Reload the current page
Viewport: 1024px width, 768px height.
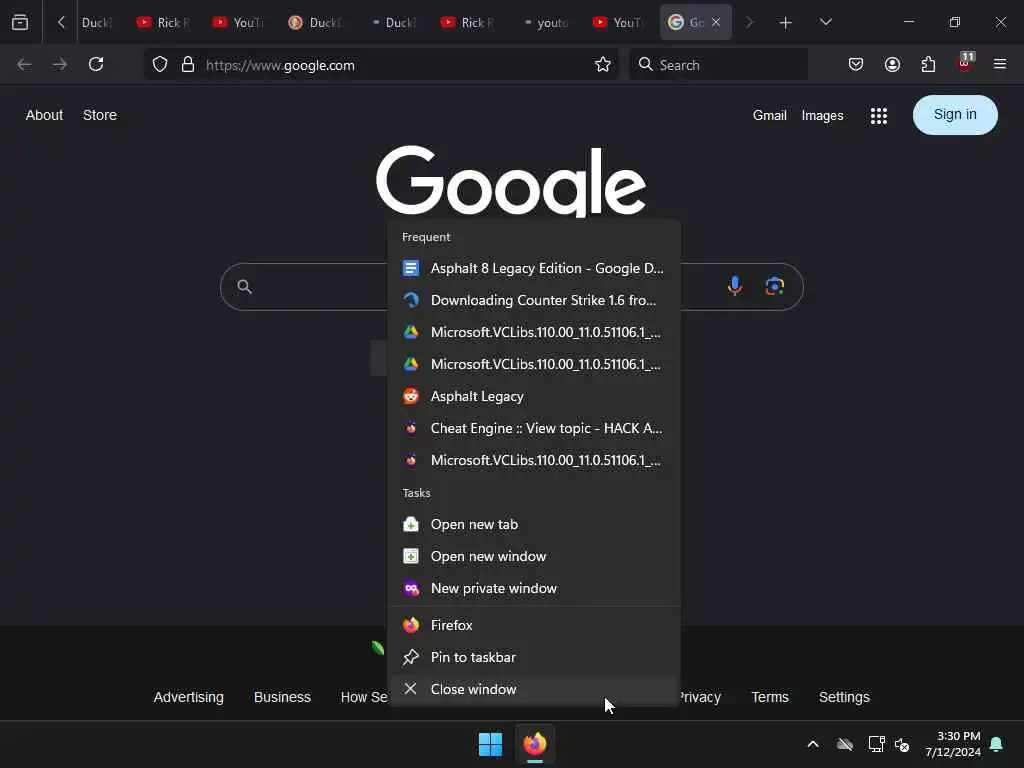[96, 64]
